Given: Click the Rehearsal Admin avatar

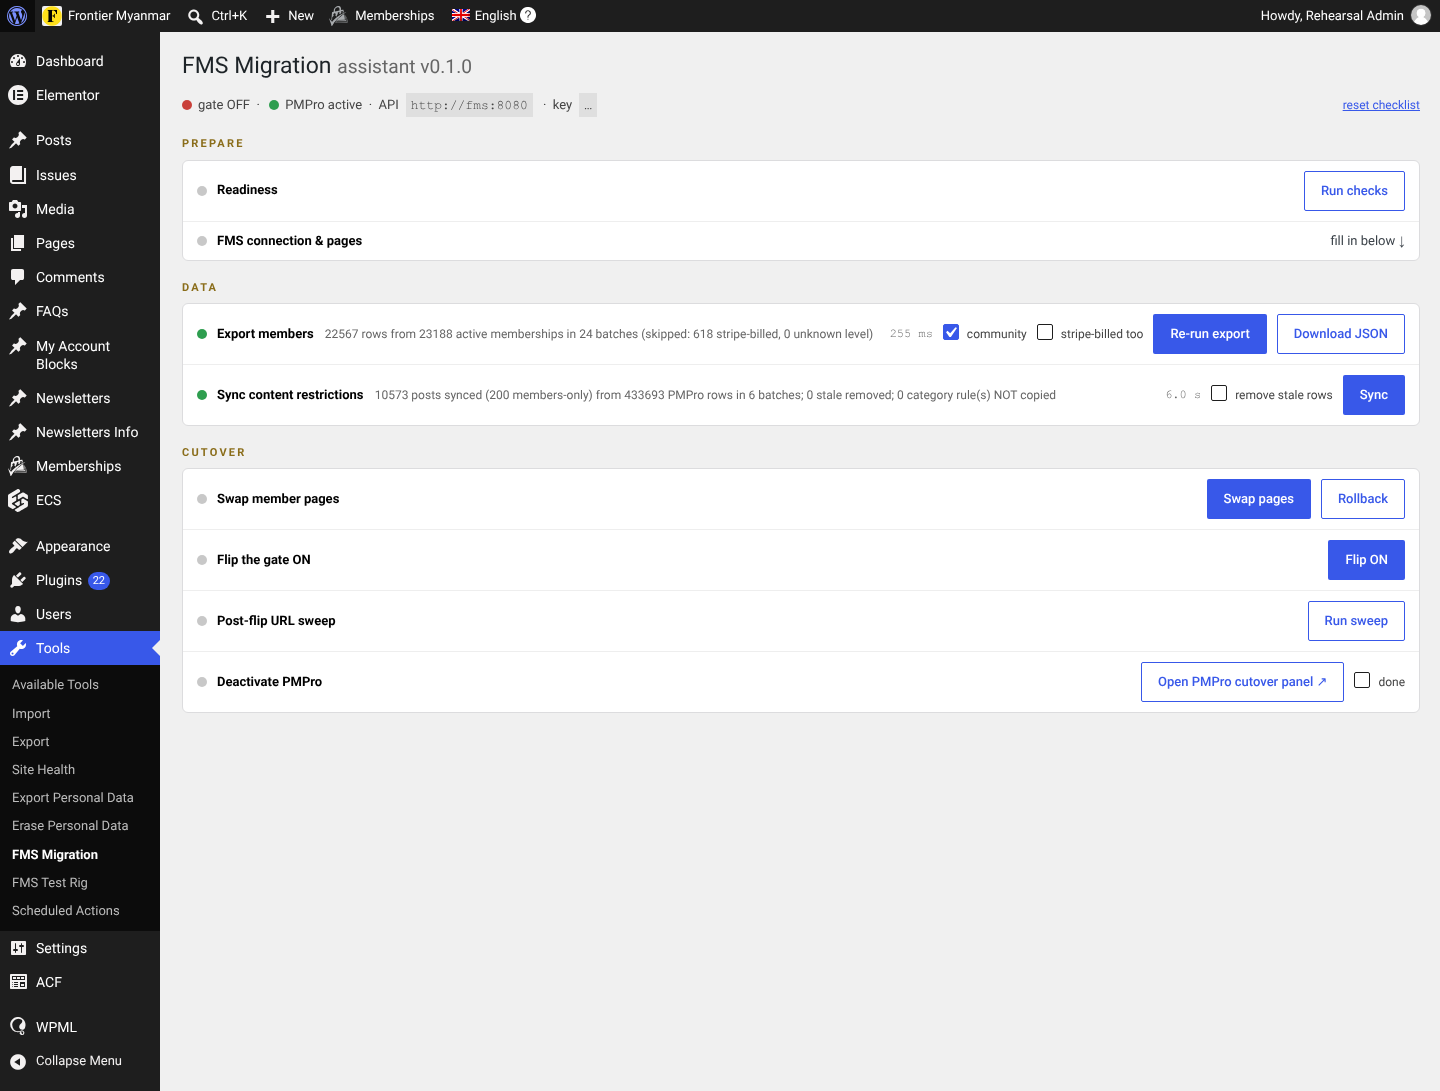Looking at the screenshot, I should 1421,15.
